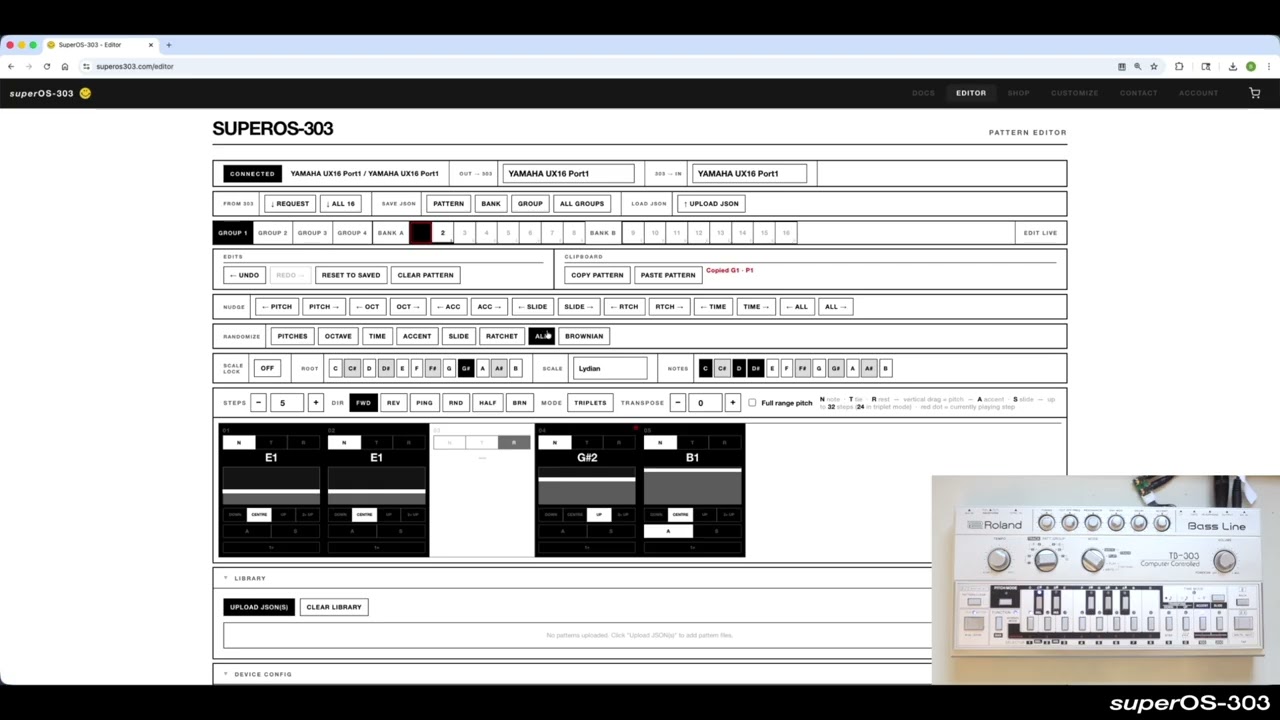Image resolution: width=1280 pixels, height=720 pixels.
Task: Set step 04 to Rest (R)
Action: point(620,442)
